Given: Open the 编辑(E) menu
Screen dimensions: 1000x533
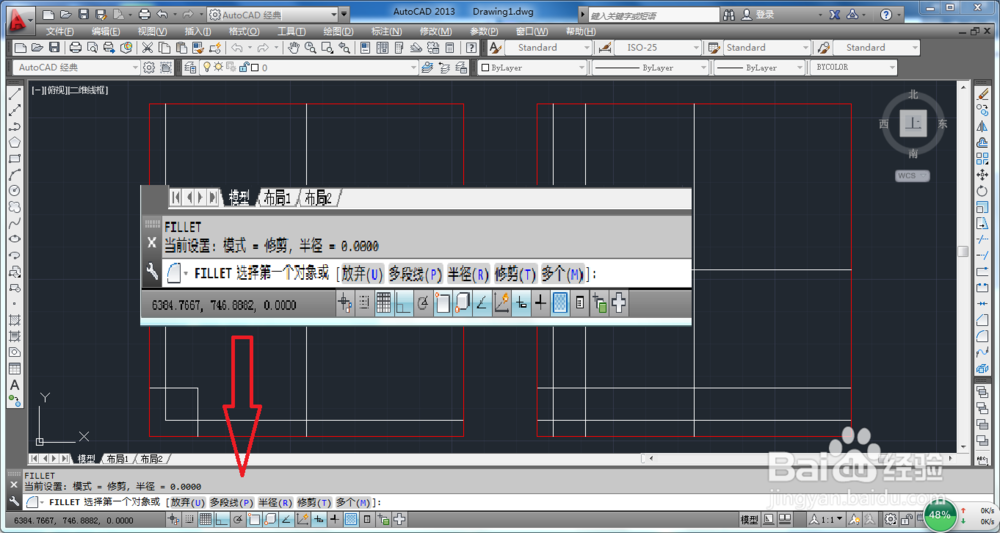Looking at the screenshot, I should tap(106, 31).
